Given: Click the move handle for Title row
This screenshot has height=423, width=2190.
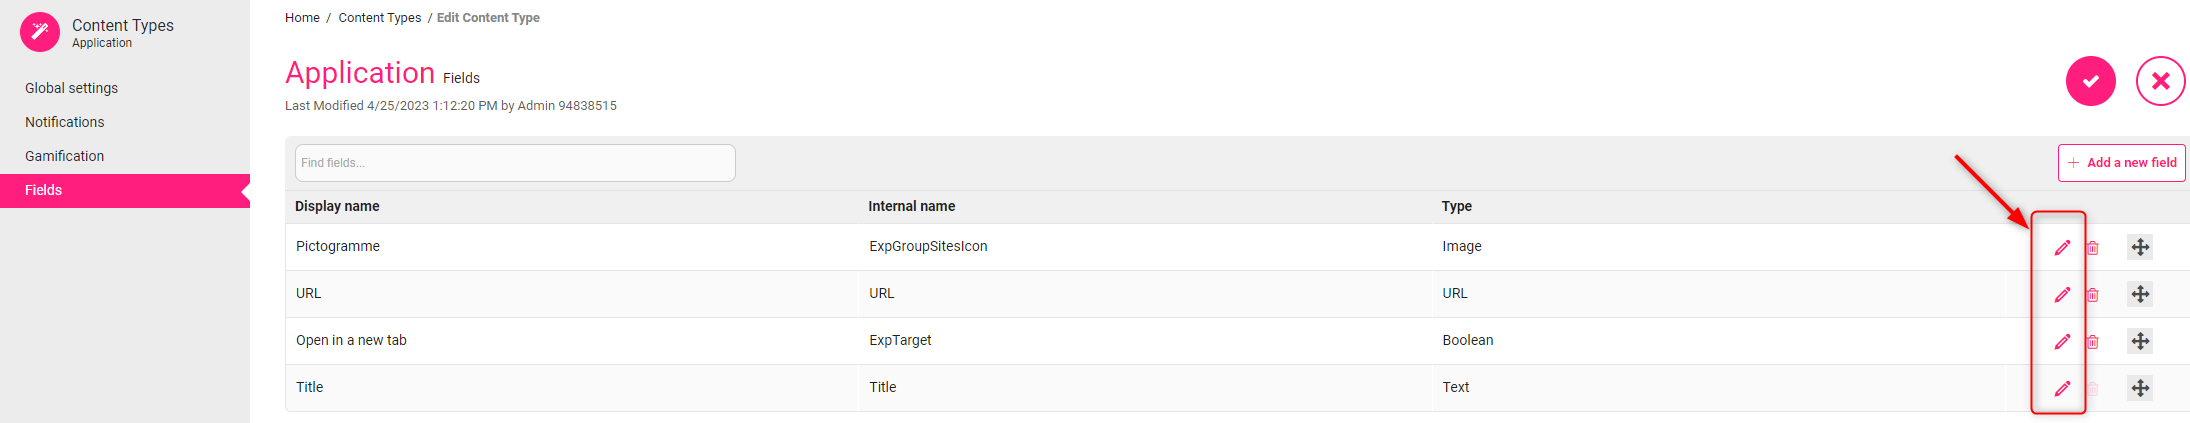Looking at the screenshot, I should point(2140,388).
